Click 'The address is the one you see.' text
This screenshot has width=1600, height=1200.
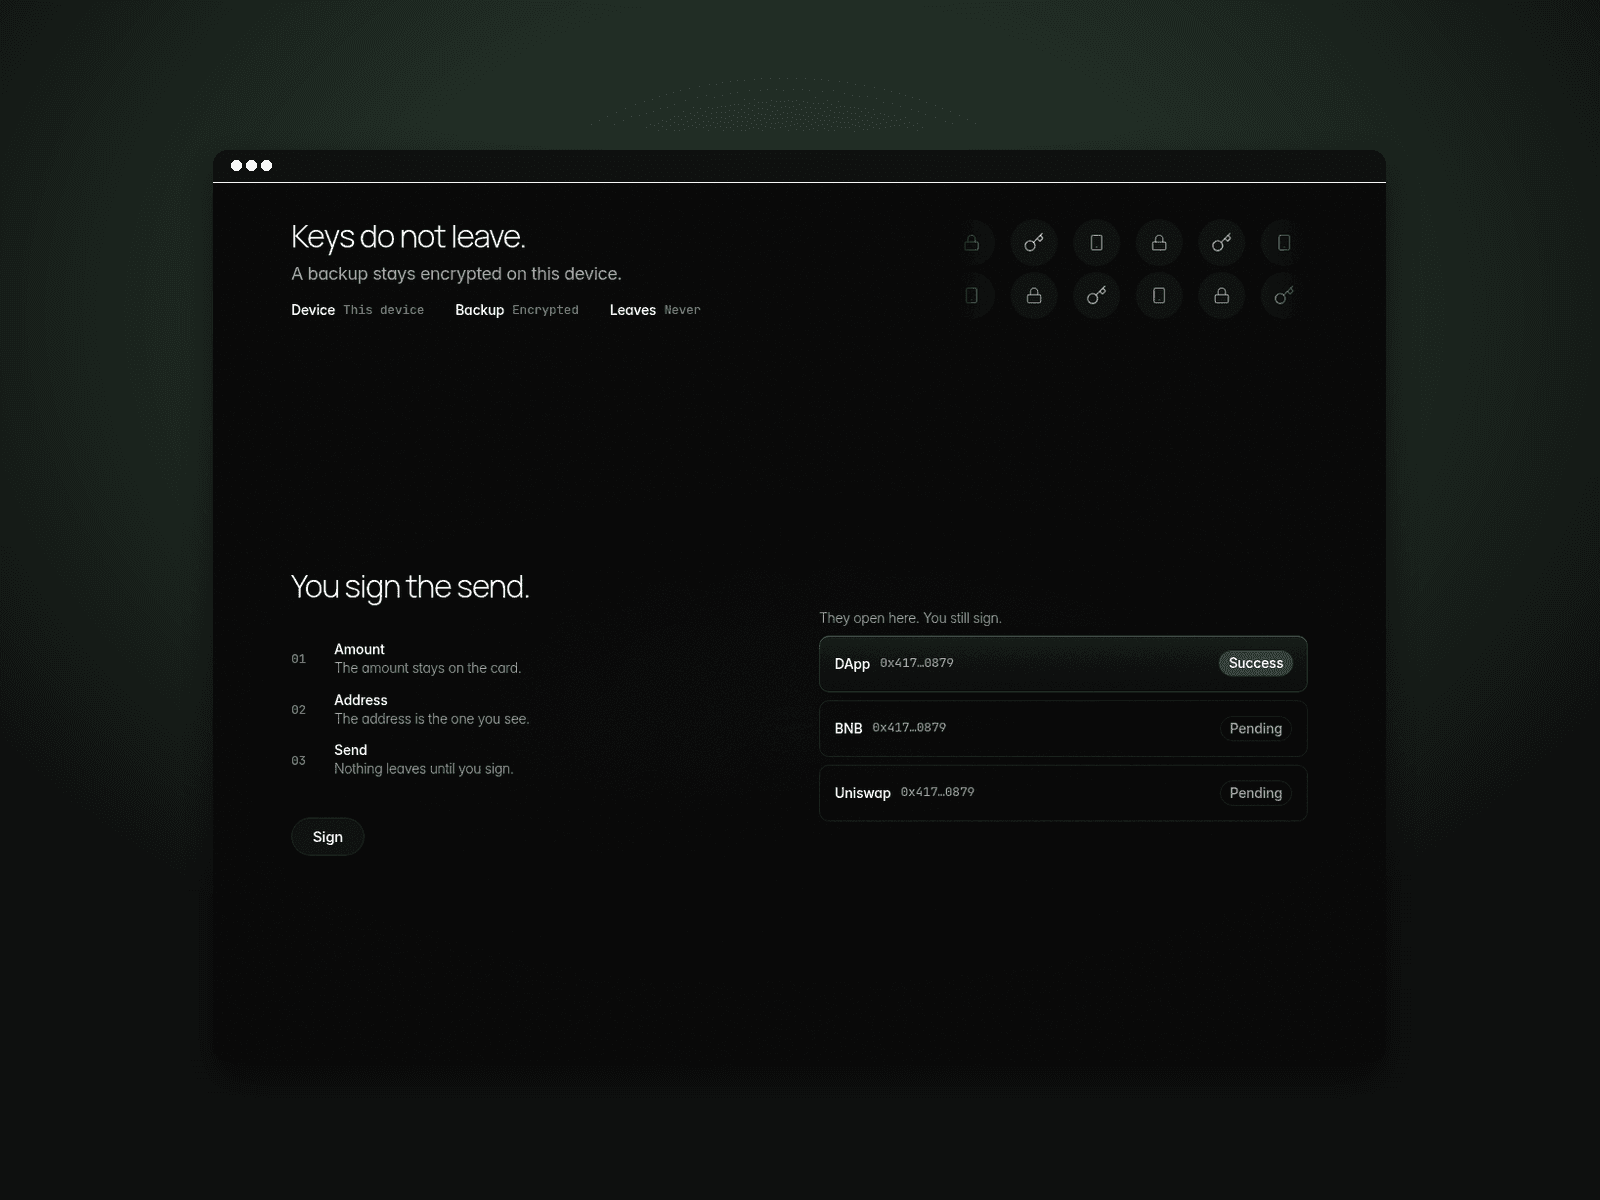click(x=432, y=719)
